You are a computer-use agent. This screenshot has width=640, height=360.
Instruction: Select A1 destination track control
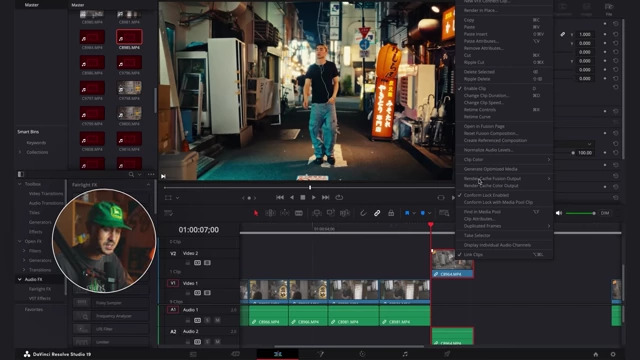click(173, 309)
